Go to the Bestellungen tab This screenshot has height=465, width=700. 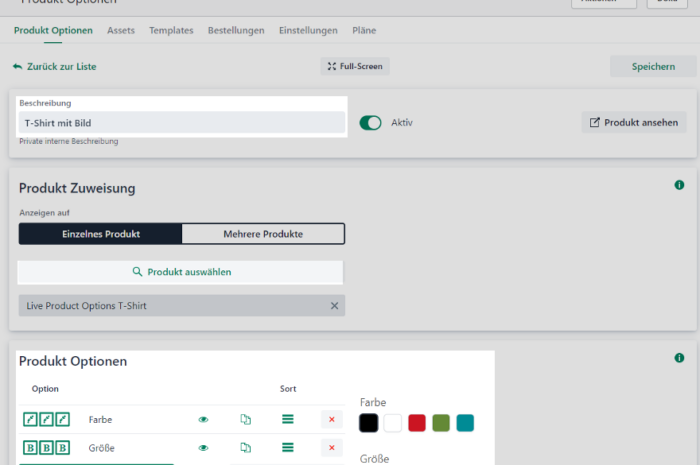click(x=236, y=30)
